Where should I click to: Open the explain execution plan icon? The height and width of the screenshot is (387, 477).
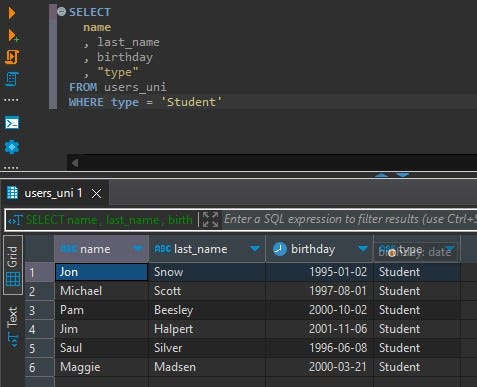click(x=12, y=79)
